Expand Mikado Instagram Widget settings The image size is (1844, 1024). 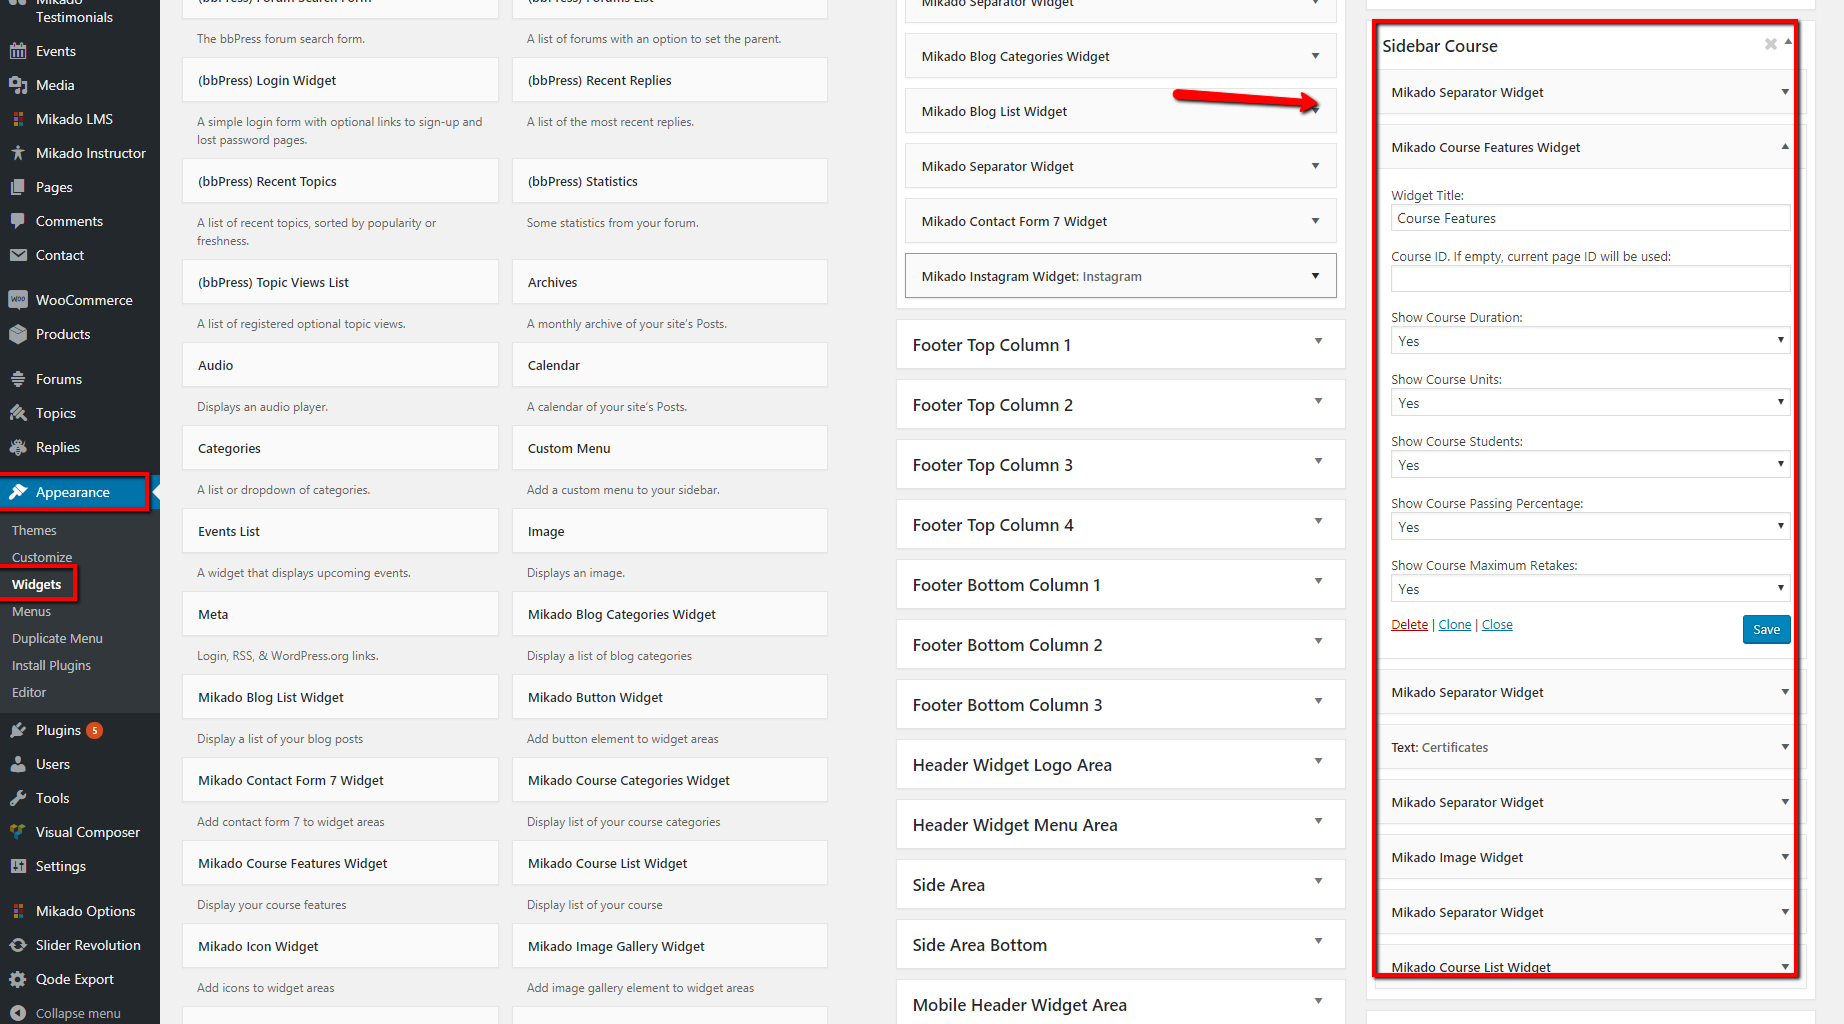[x=1315, y=276]
